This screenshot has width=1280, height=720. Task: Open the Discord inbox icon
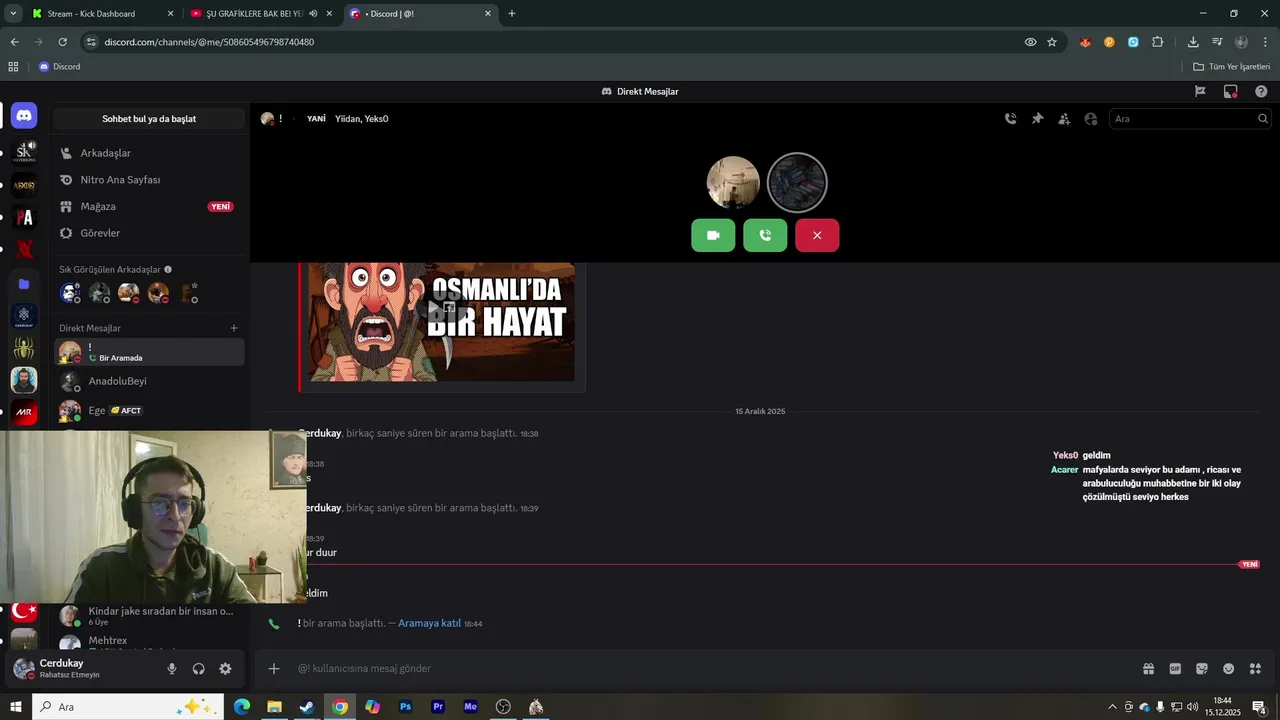pyautogui.click(x=1231, y=91)
